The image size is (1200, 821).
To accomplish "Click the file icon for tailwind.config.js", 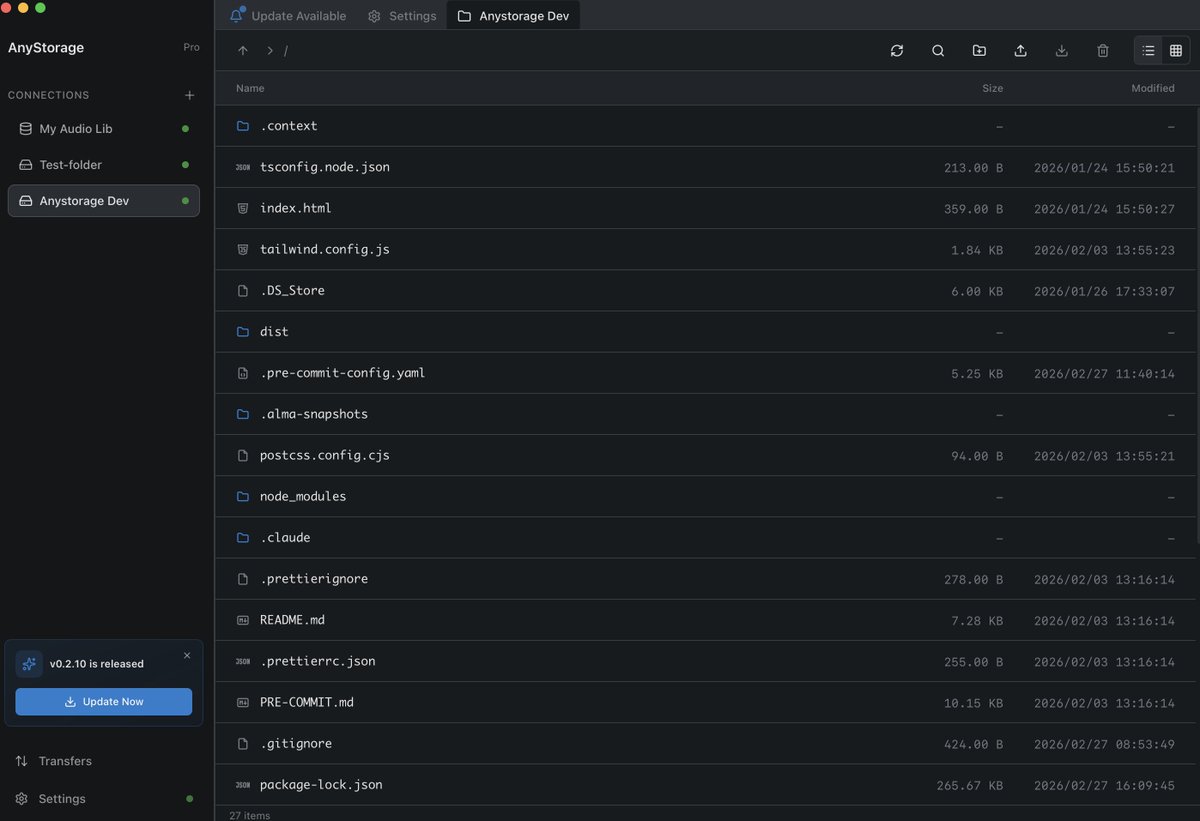I will point(242,249).
